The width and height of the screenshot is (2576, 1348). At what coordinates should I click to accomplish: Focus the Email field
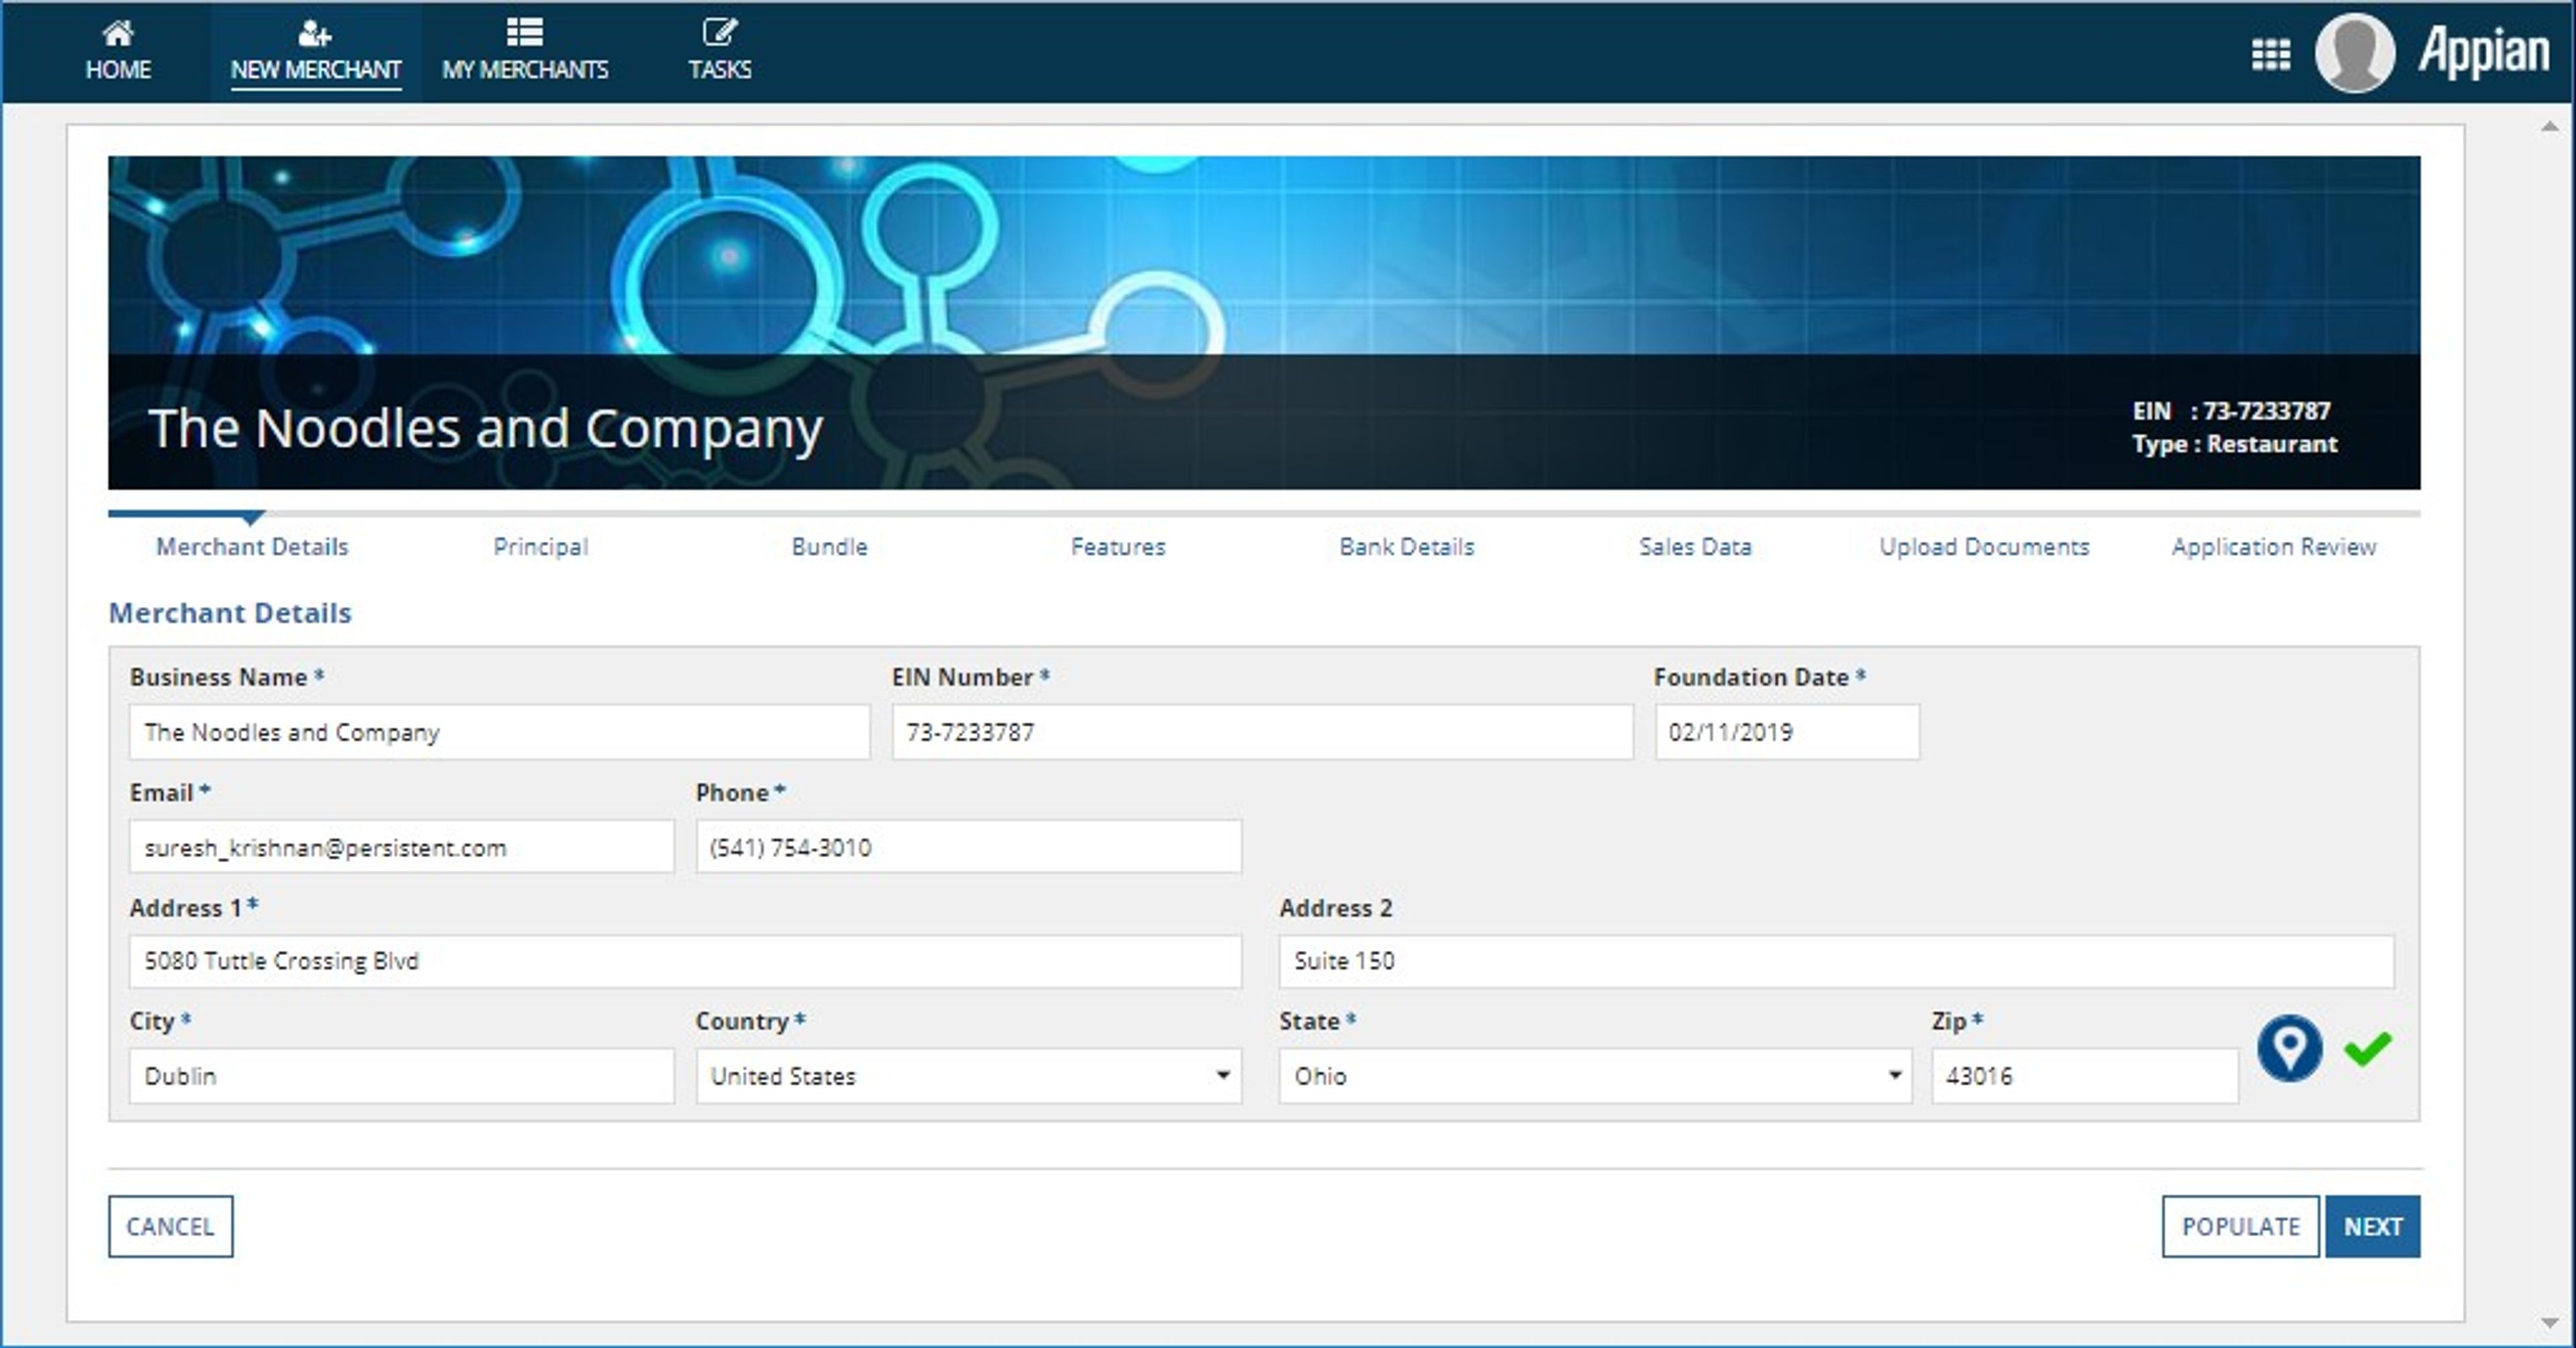point(401,847)
